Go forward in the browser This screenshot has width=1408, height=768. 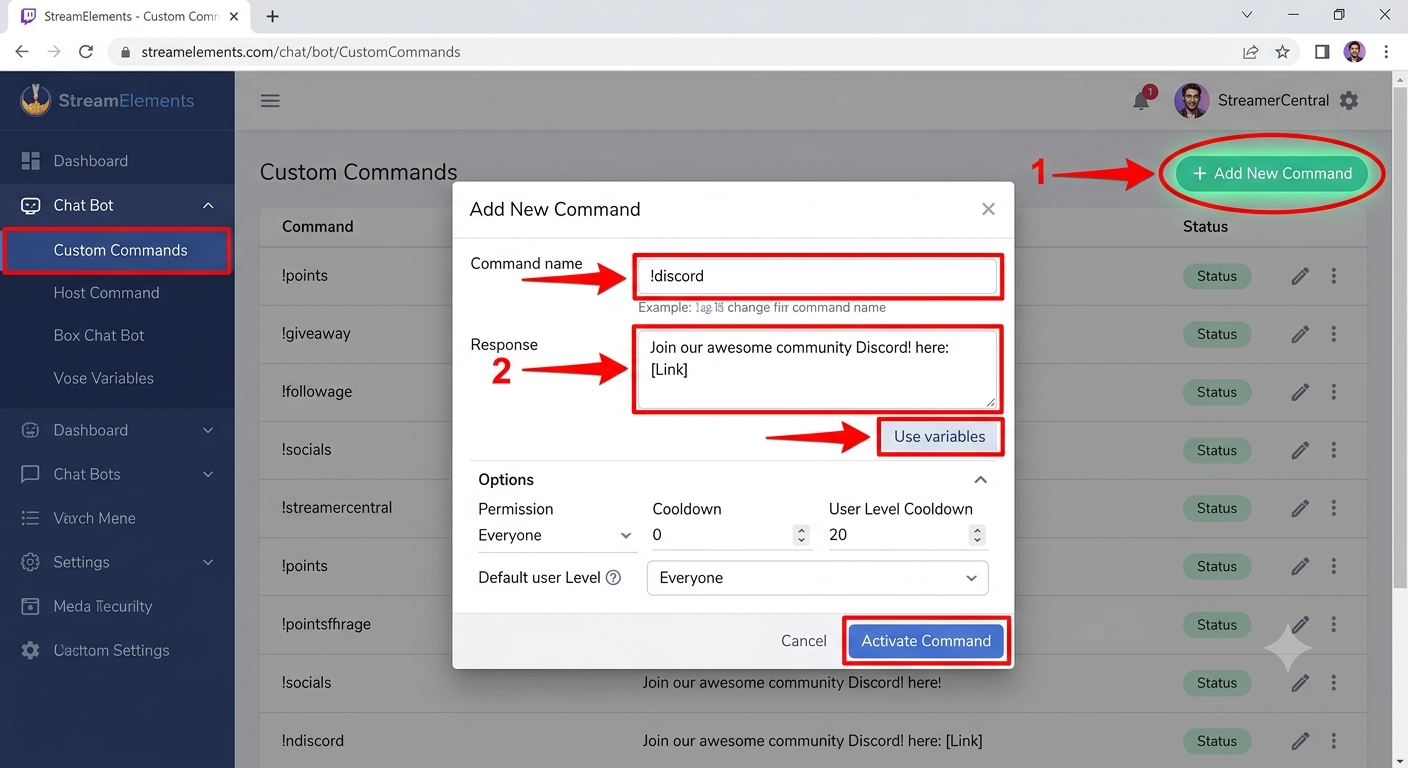54,52
